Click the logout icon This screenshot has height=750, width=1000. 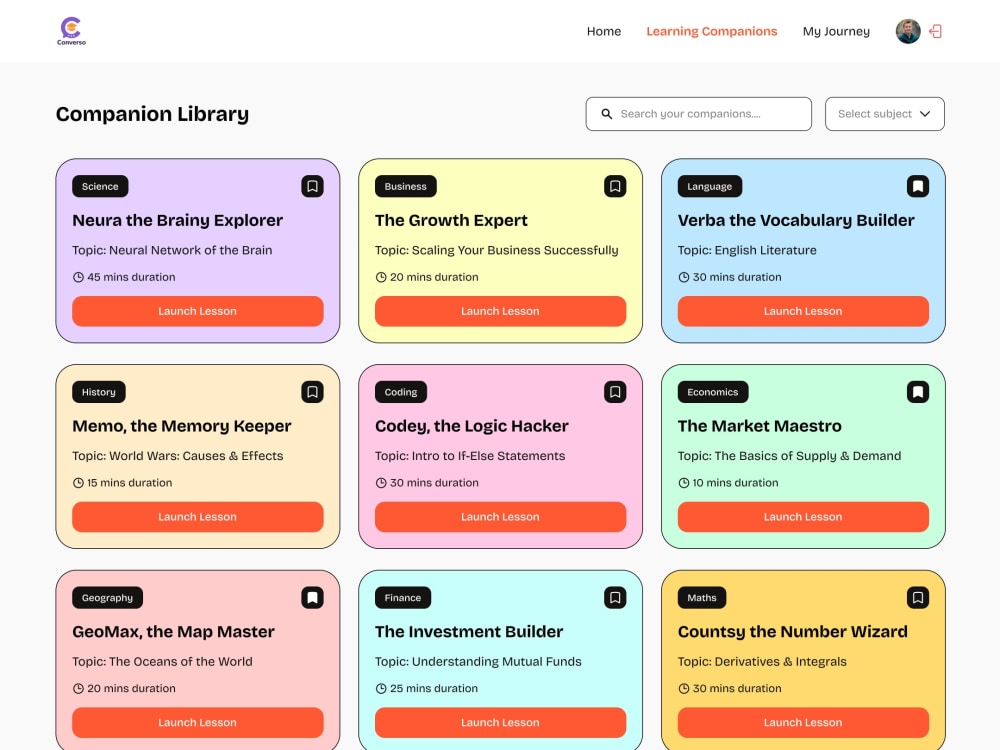click(x=936, y=31)
